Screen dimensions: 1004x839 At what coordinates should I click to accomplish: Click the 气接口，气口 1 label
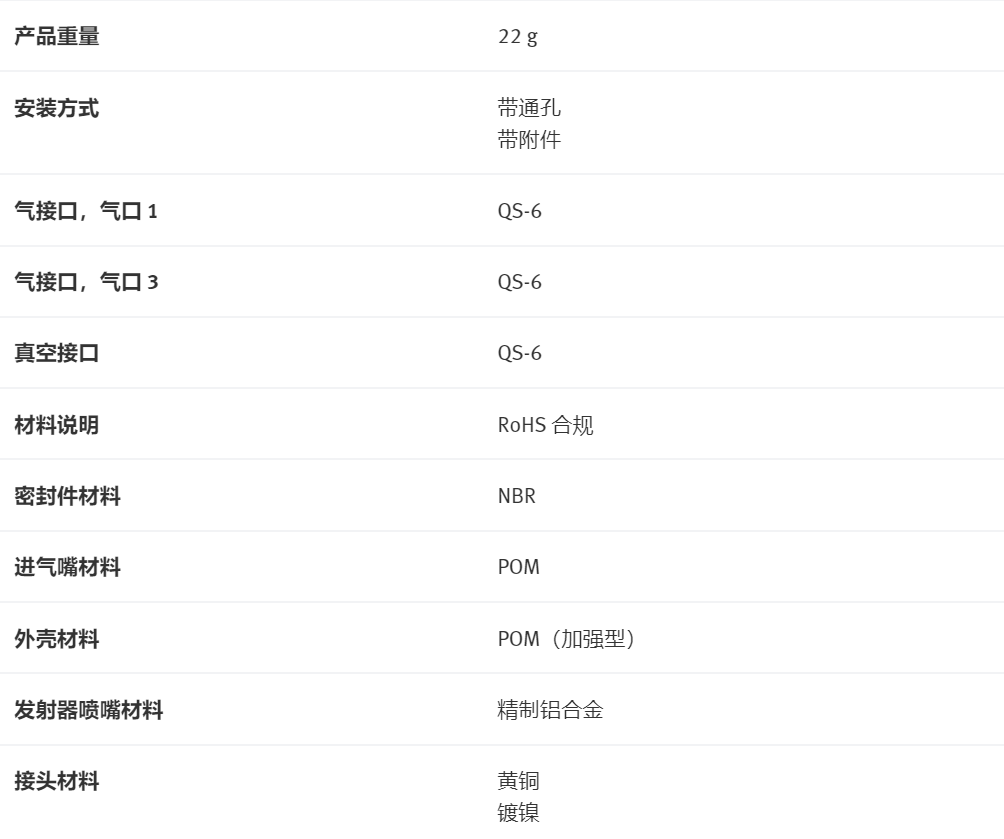pos(86,211)
